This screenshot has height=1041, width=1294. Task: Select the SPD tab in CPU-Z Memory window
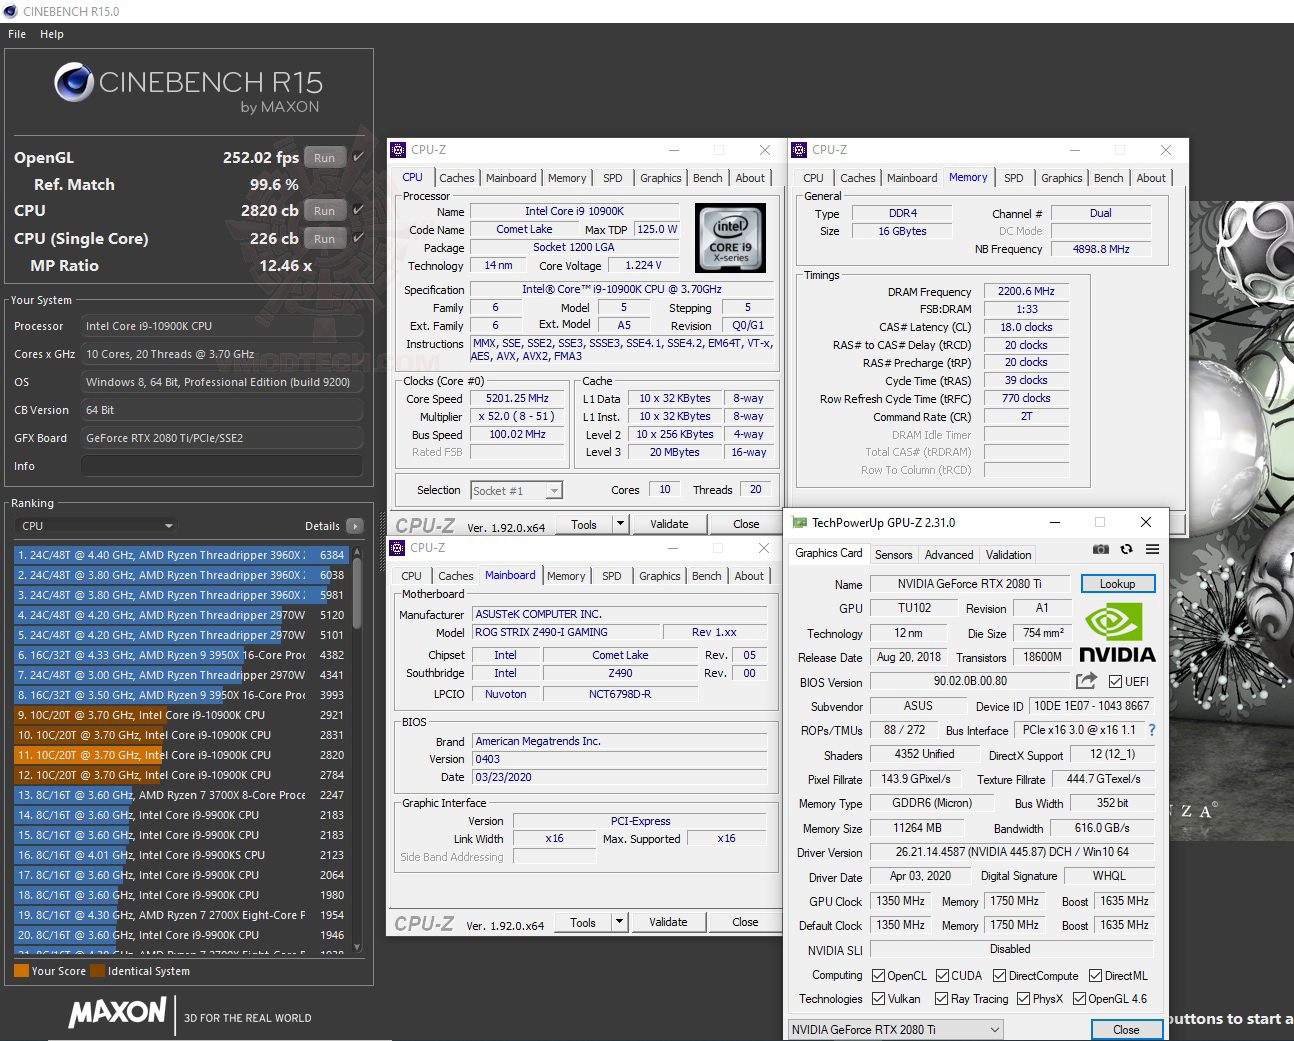click(1013, 178)
